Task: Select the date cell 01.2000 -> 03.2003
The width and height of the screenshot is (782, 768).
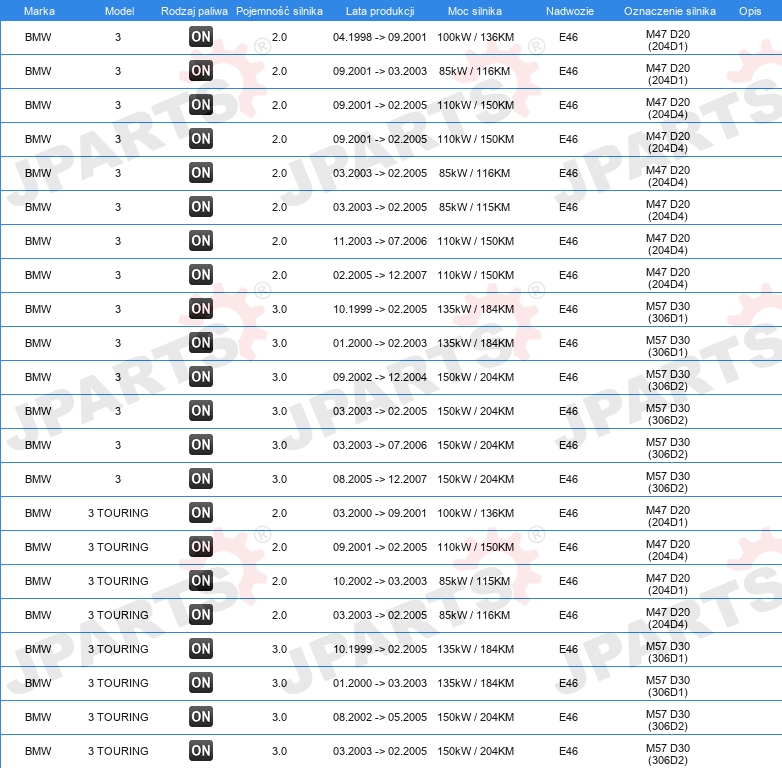Action: [380, 683]
